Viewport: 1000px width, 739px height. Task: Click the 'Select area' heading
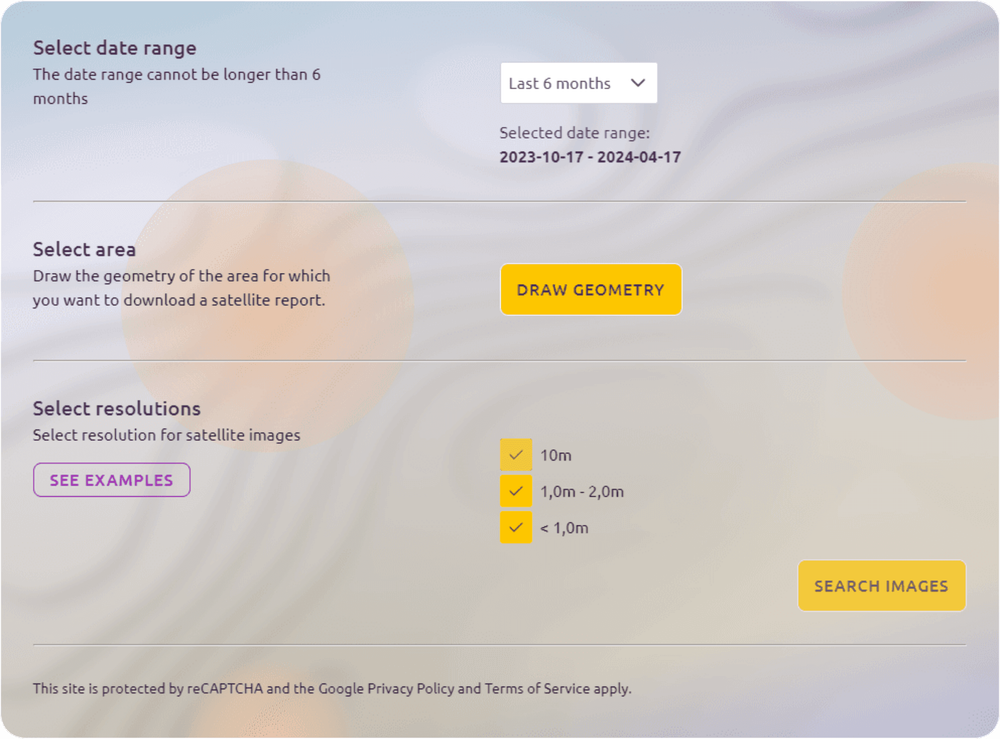[x=84, y=250]
